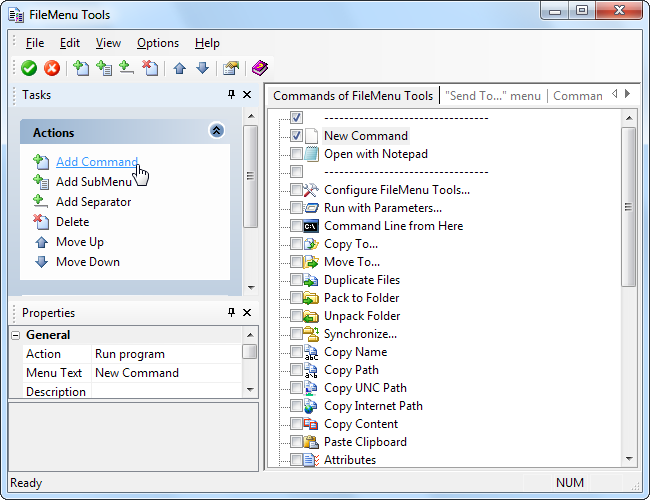650x500 pixels.
Task: Enable the Copy To checkbox
Action: click(296, 244)
